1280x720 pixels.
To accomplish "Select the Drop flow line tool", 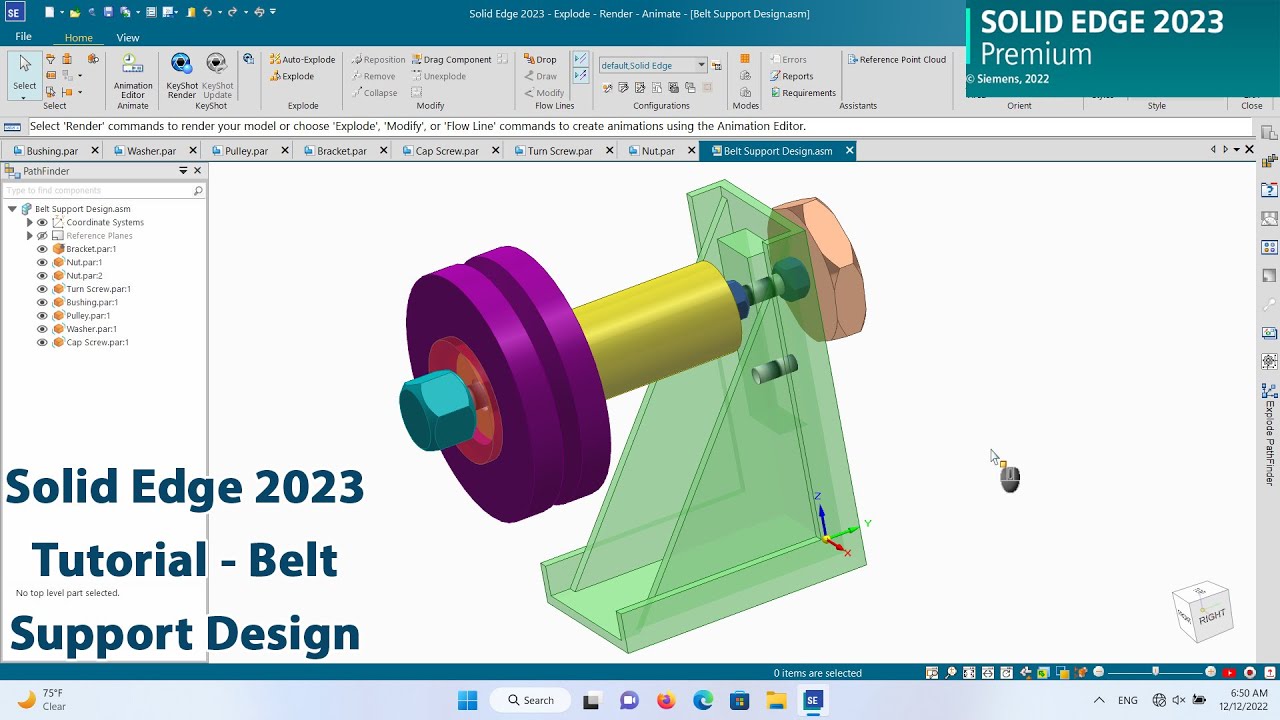I will pos(540,60).
